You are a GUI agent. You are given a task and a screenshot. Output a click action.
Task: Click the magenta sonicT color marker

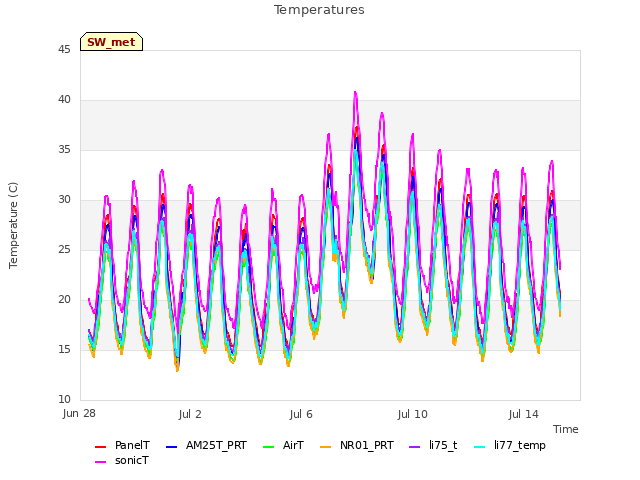pos(100,462)
